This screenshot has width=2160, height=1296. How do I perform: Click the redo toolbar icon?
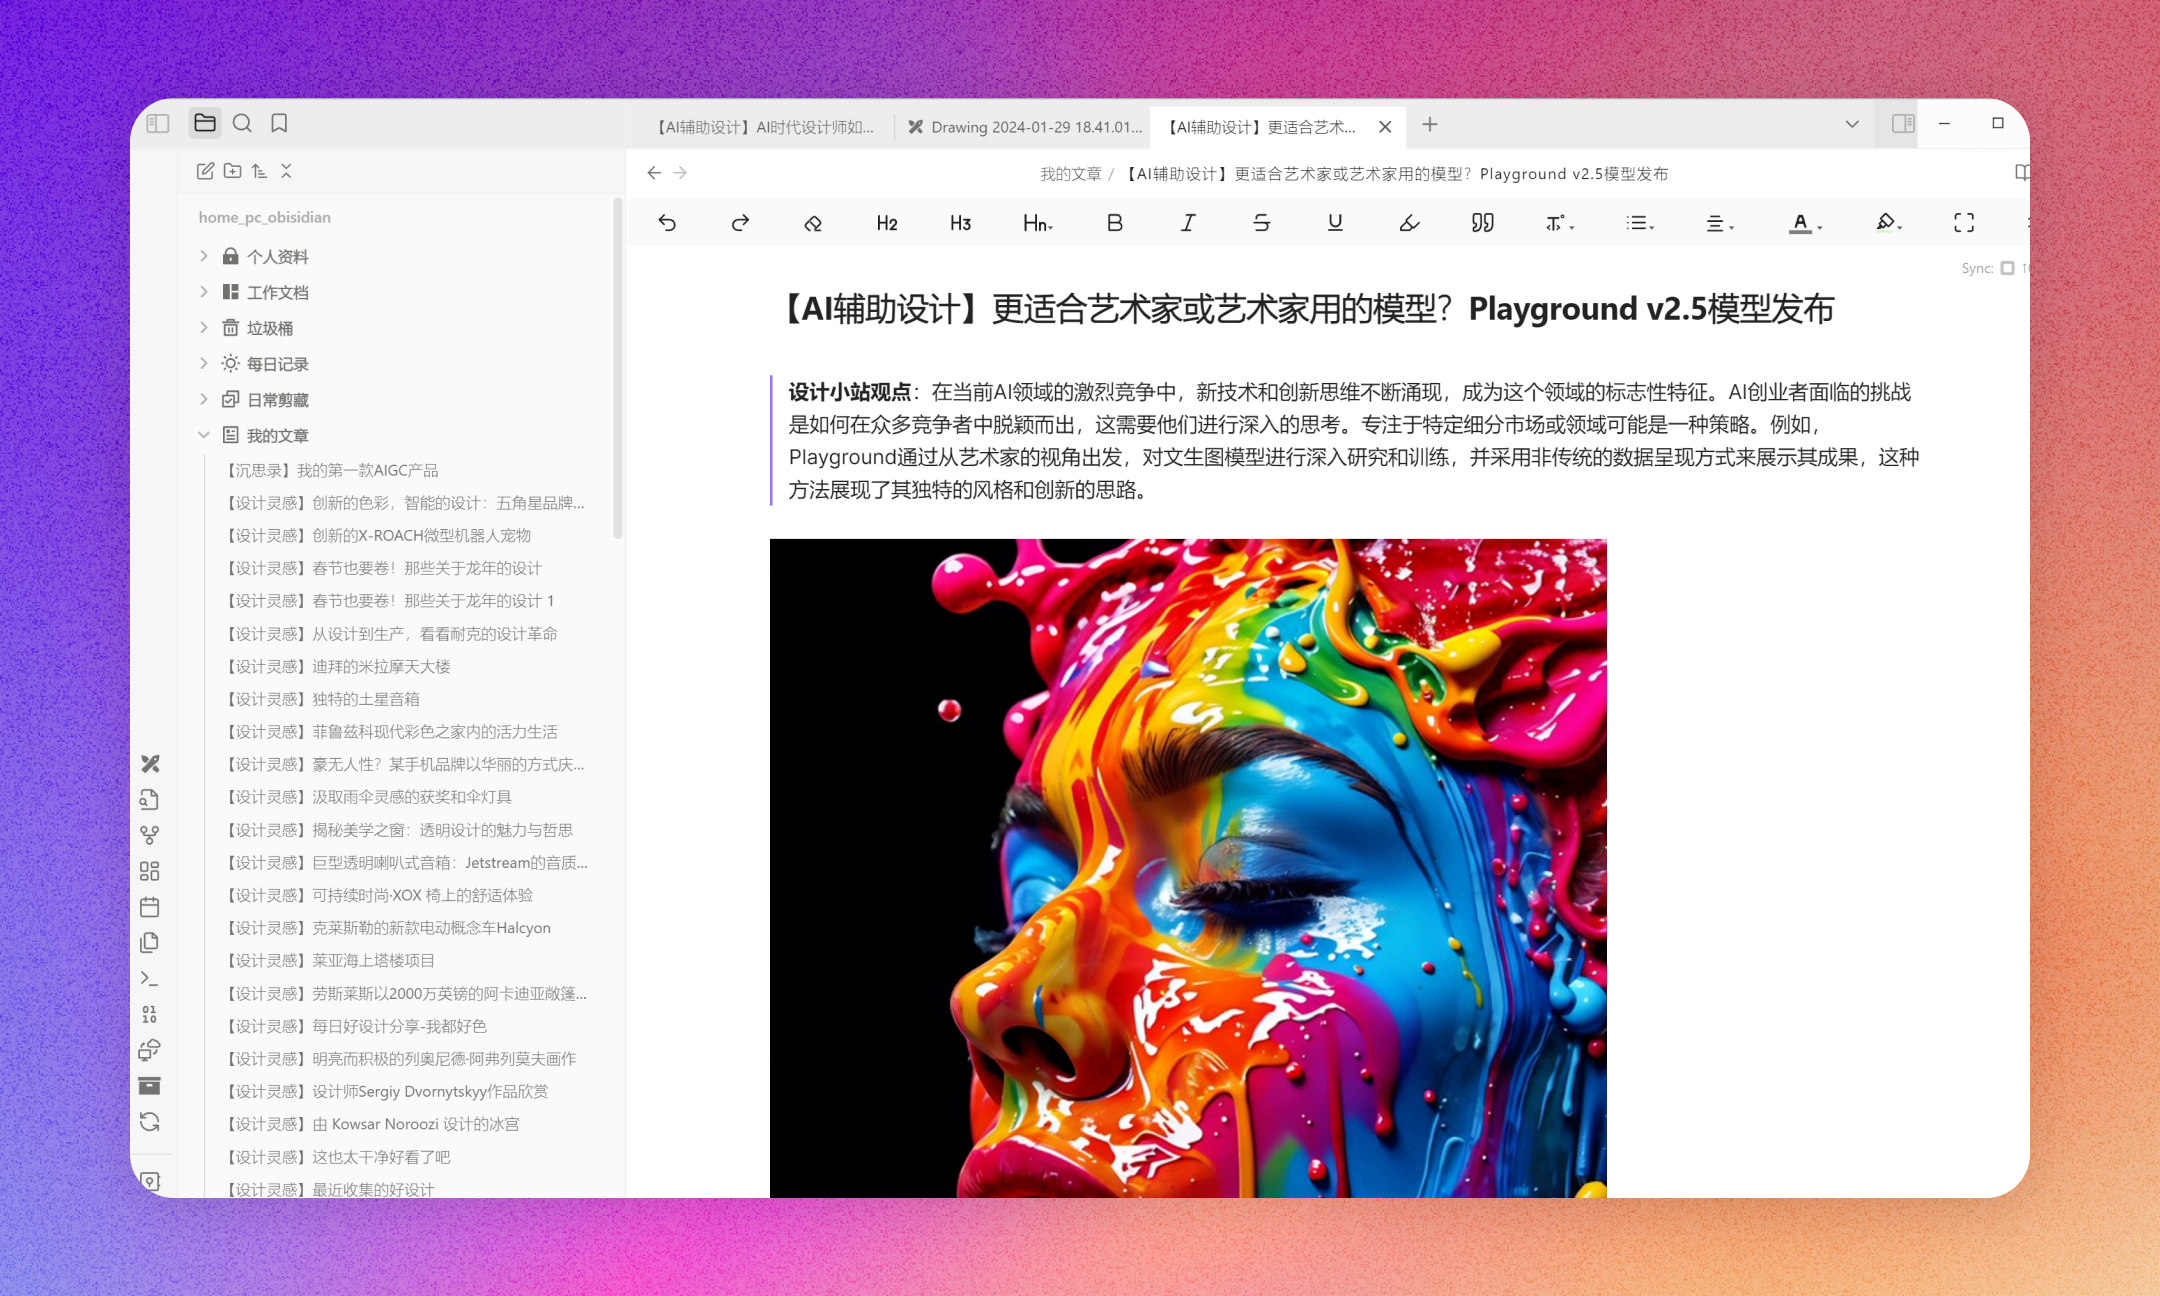coord(740,223)
